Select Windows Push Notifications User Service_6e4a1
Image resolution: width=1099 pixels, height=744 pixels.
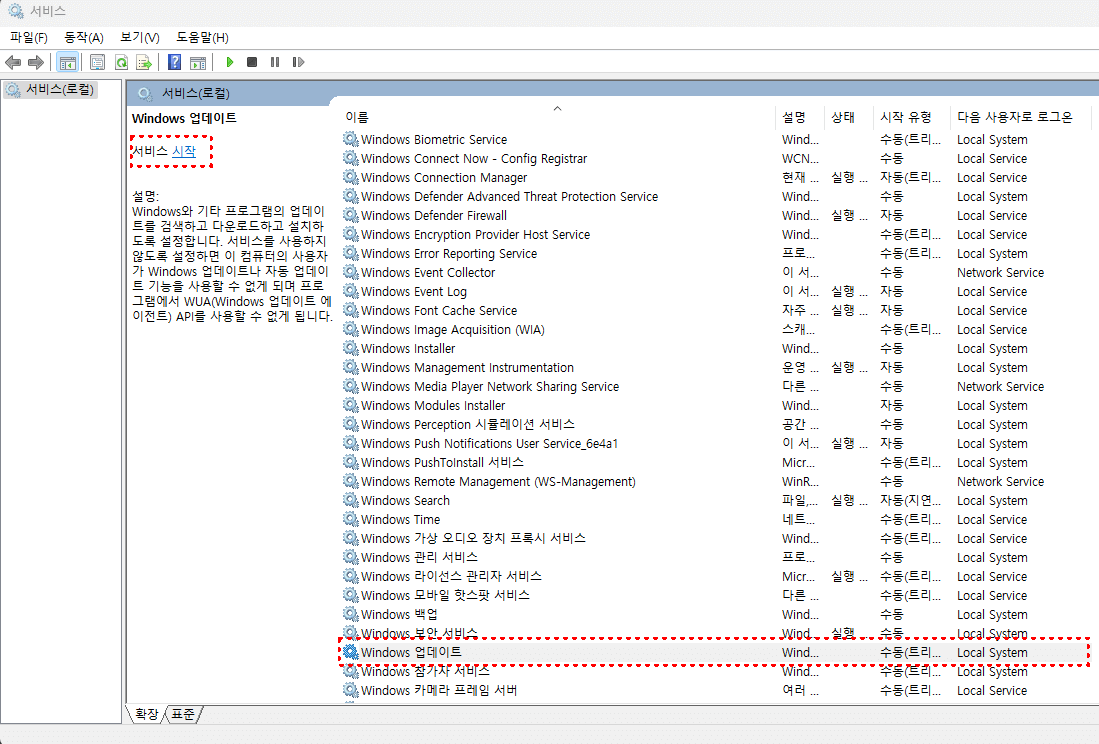click(x=715, y=443)
